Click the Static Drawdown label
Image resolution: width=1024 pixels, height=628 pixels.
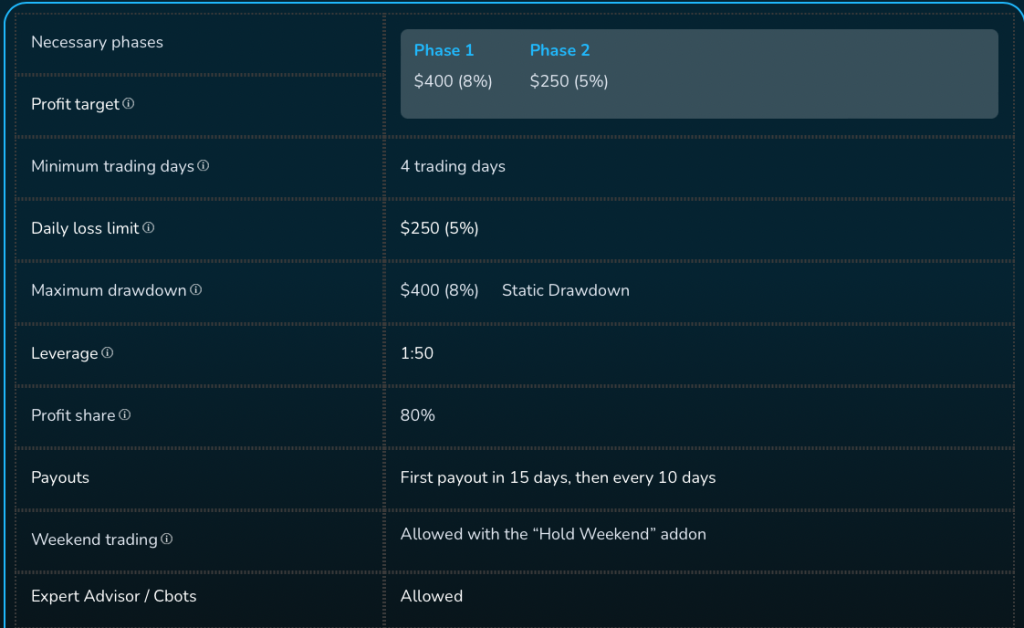566,290
